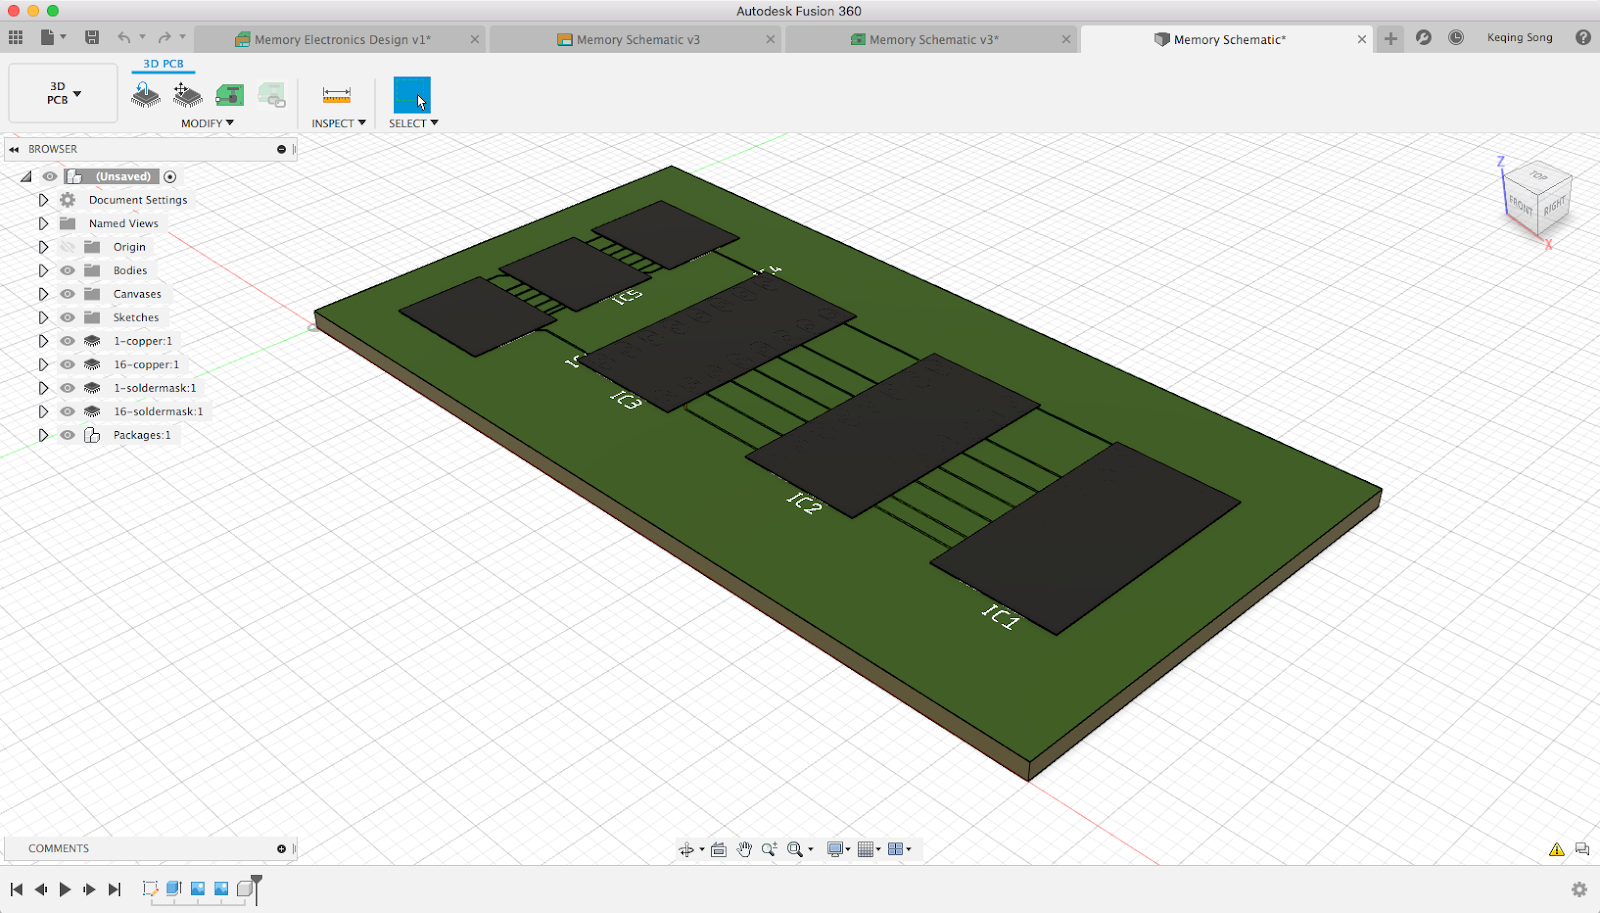Screen dimensions: 1600x913
Task: Toggle visibility of 1-copper:1 layer
Action: pos(68,341)
